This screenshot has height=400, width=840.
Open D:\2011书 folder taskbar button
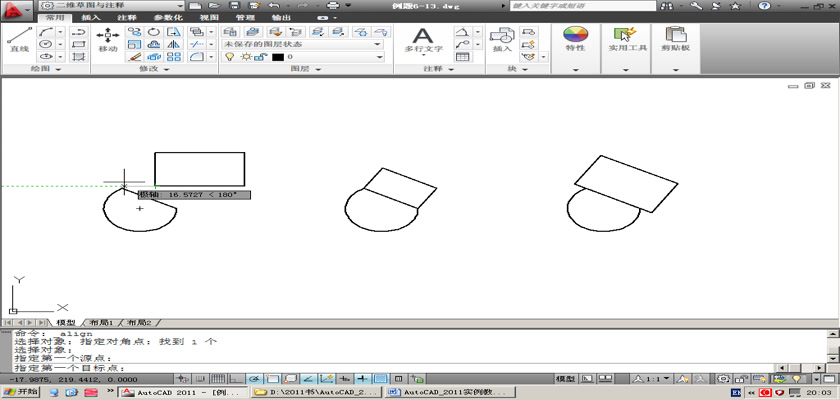[317, 392]
